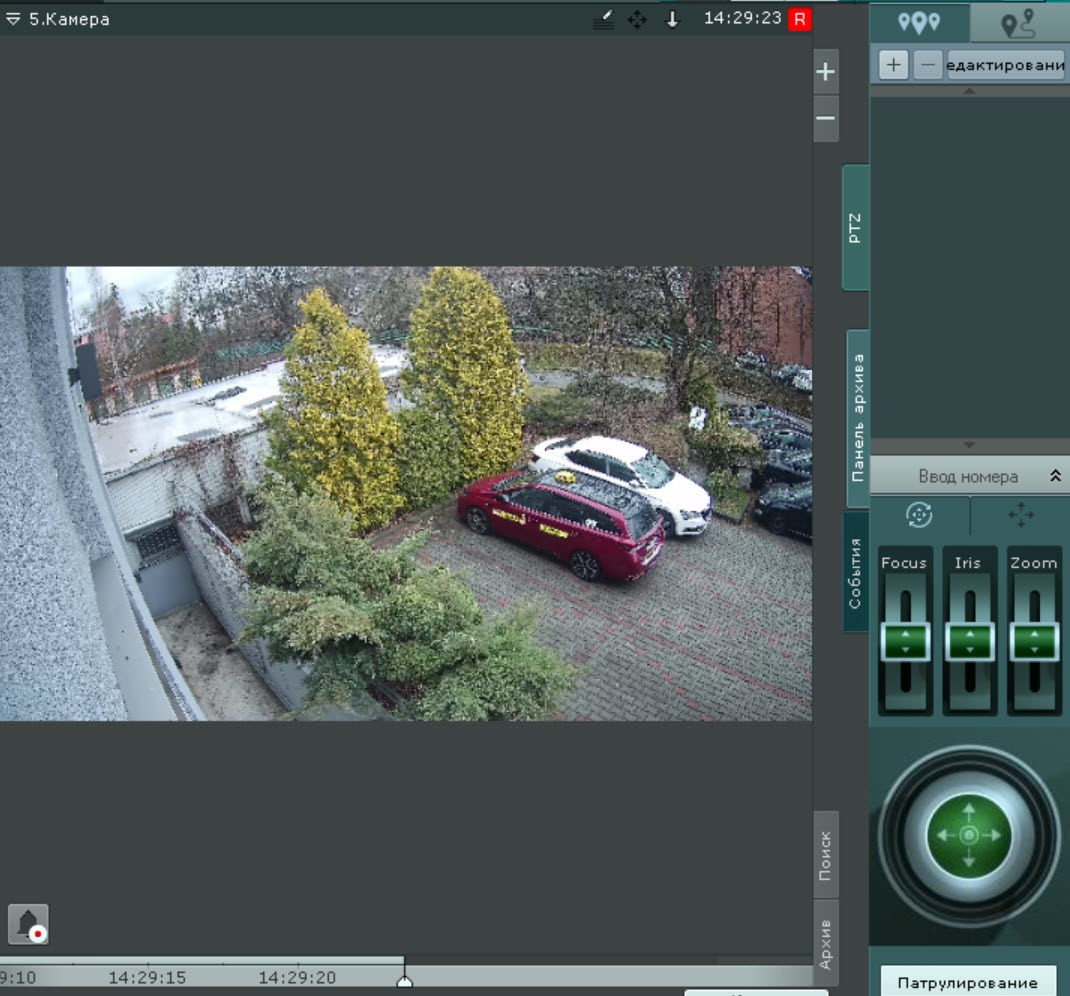Screen dimensions: 1070x996
Task: Toggle the red R recording indicator
Action: click(799, 19)
